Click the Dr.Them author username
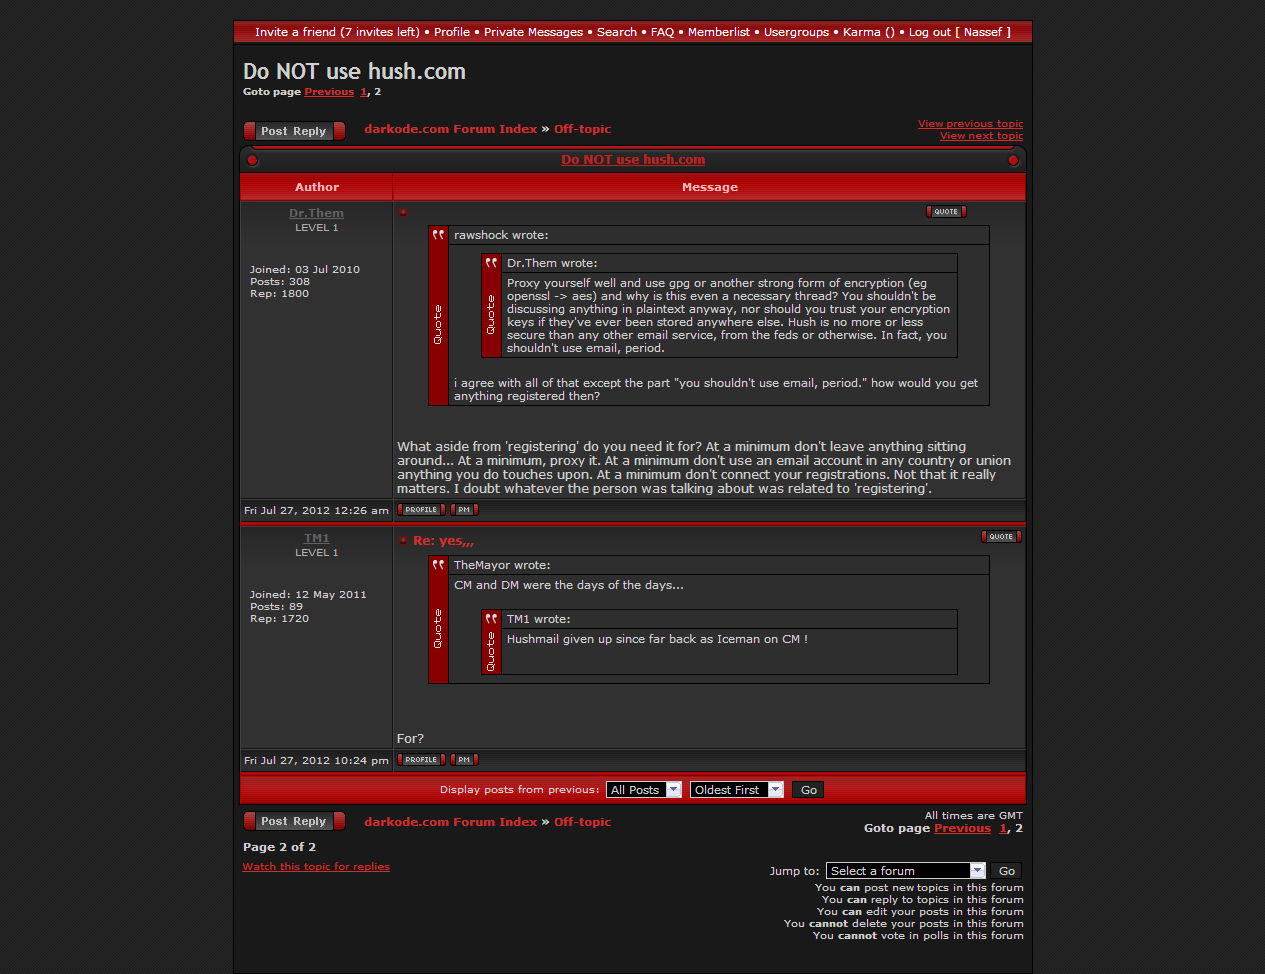The height and width of the screenshot is (974, 1265). point(316,213)
